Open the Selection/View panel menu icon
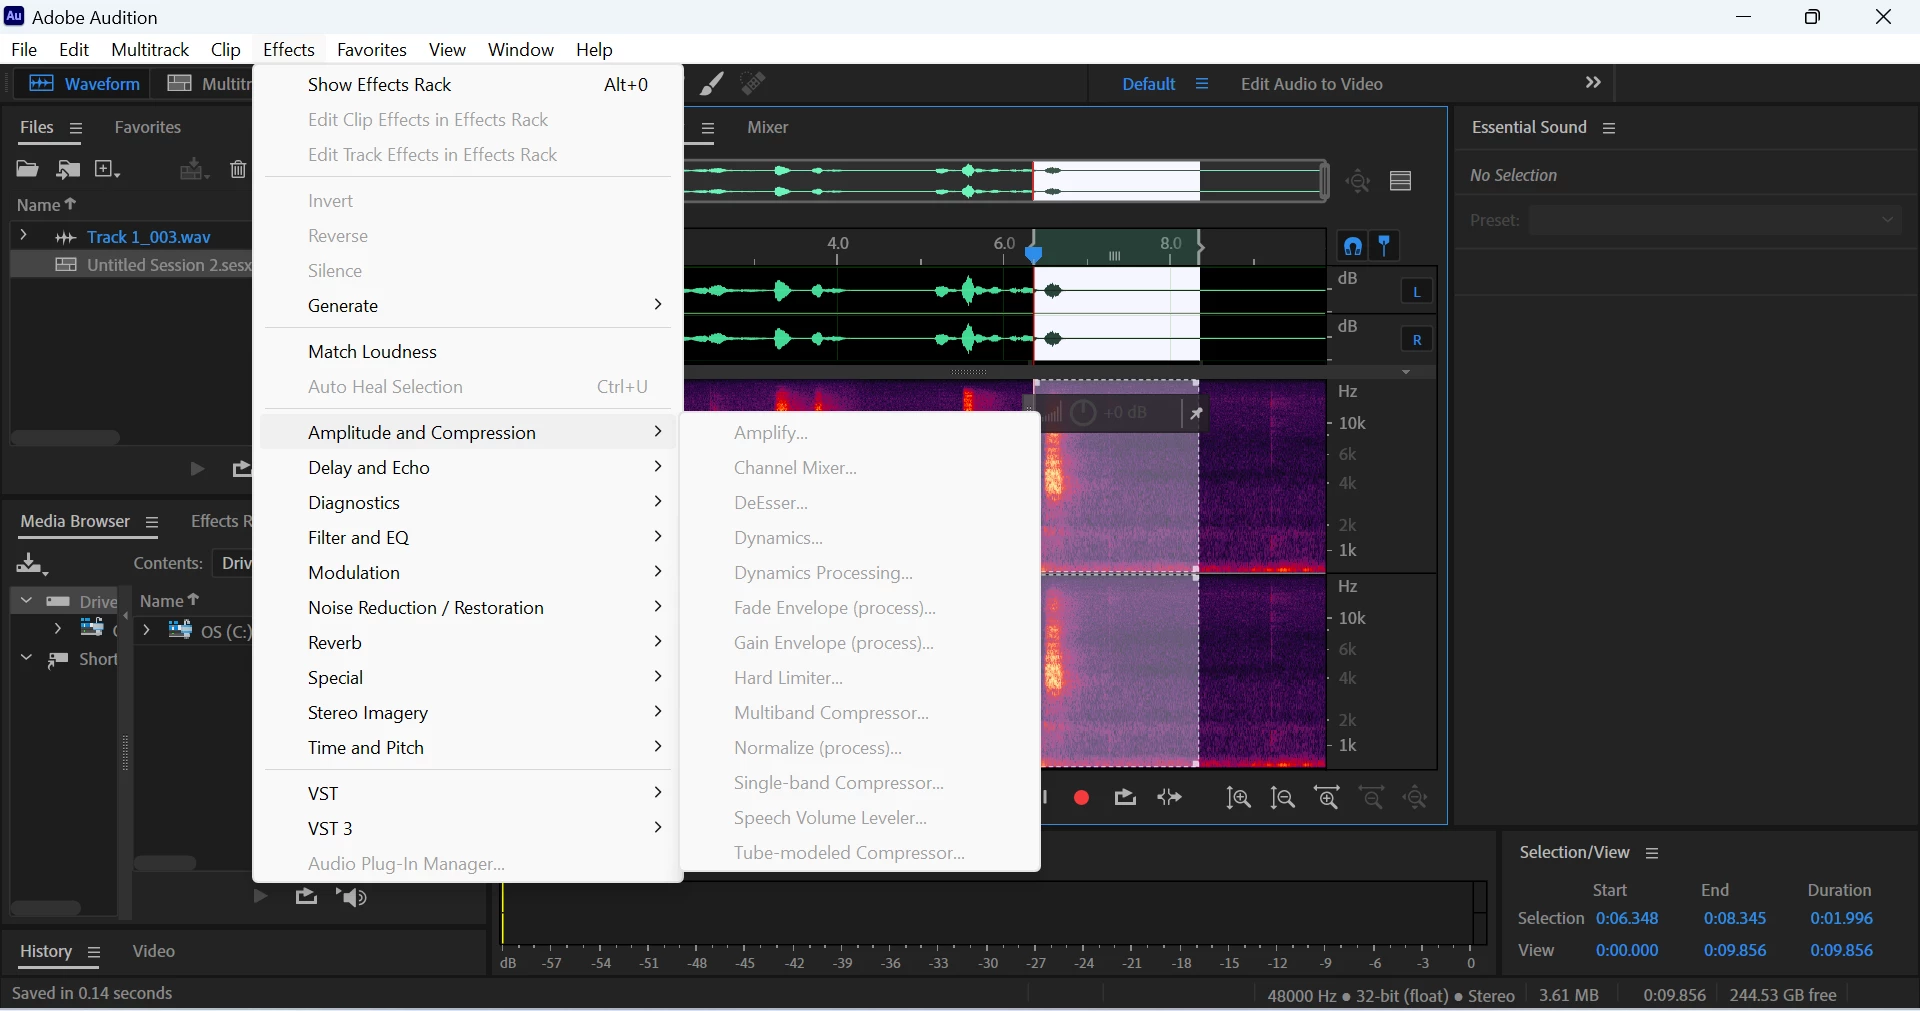Image resolution: width=1920 pixels, height=1011 pixels. point(1653,855)
